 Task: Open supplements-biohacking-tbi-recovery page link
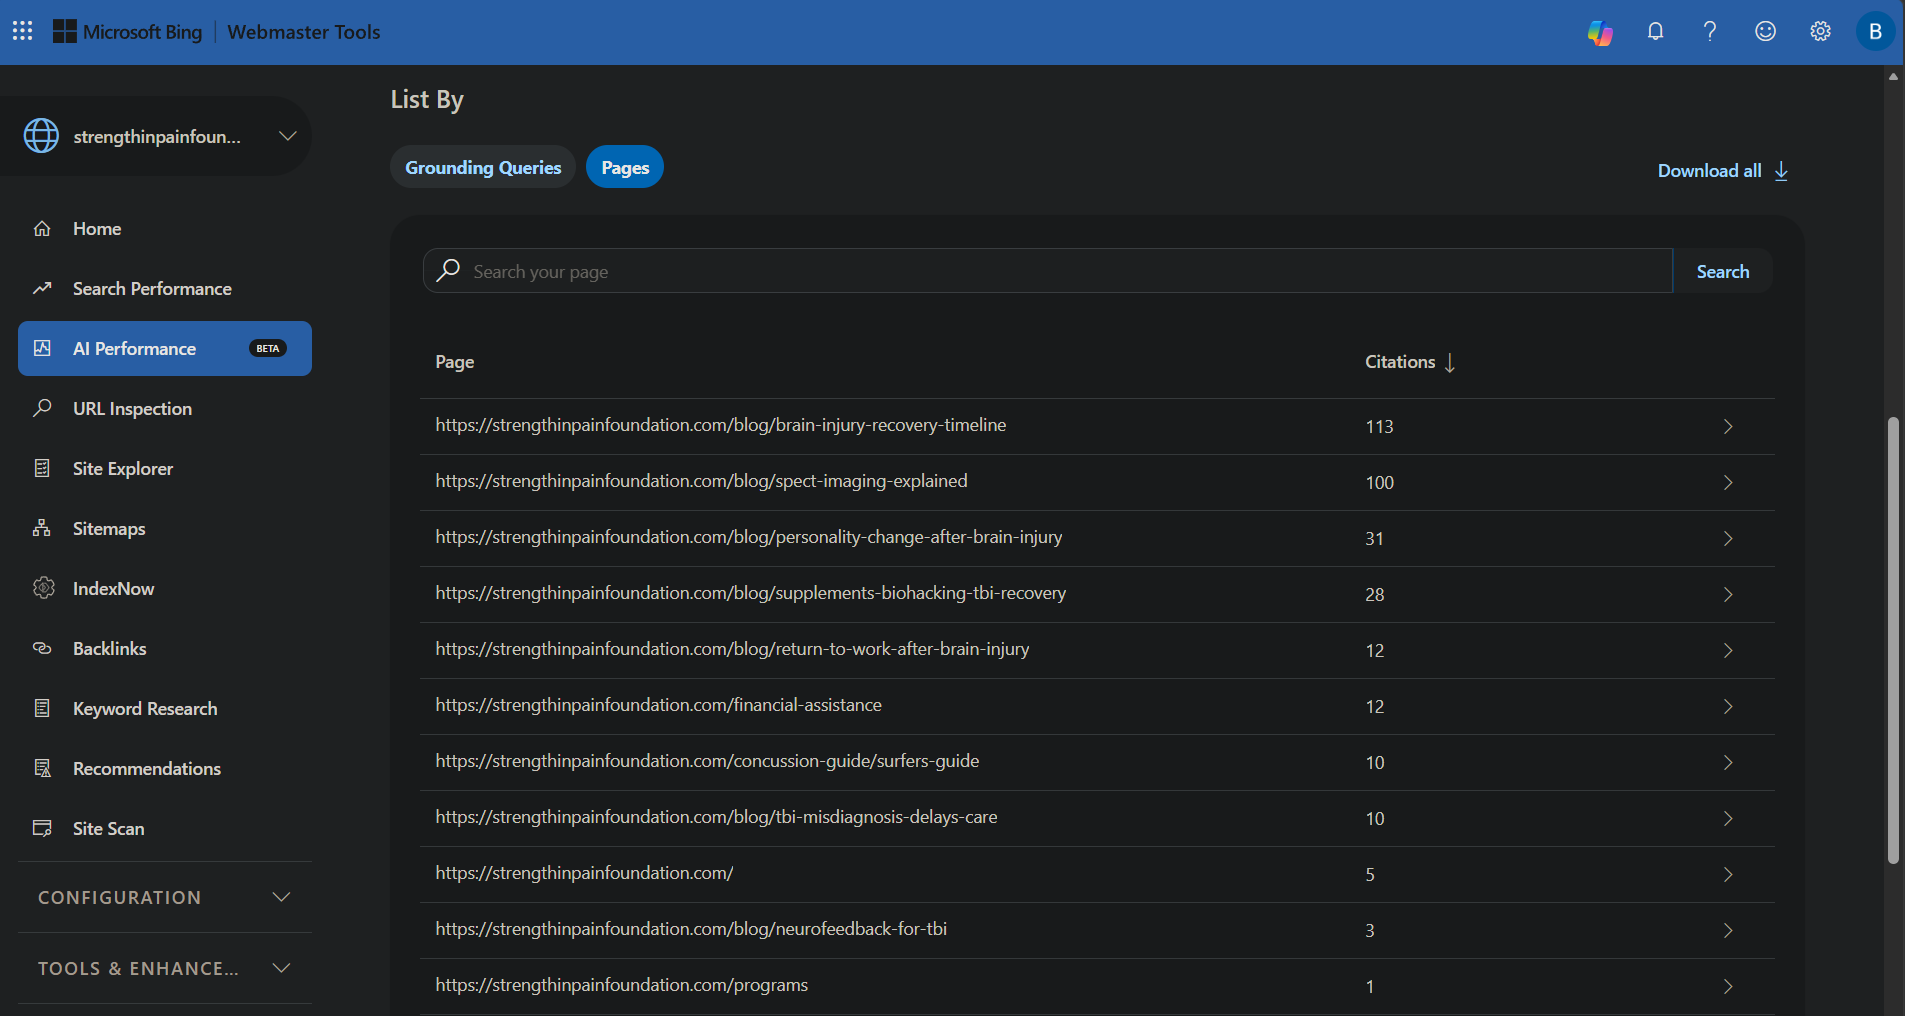point(751,593)
